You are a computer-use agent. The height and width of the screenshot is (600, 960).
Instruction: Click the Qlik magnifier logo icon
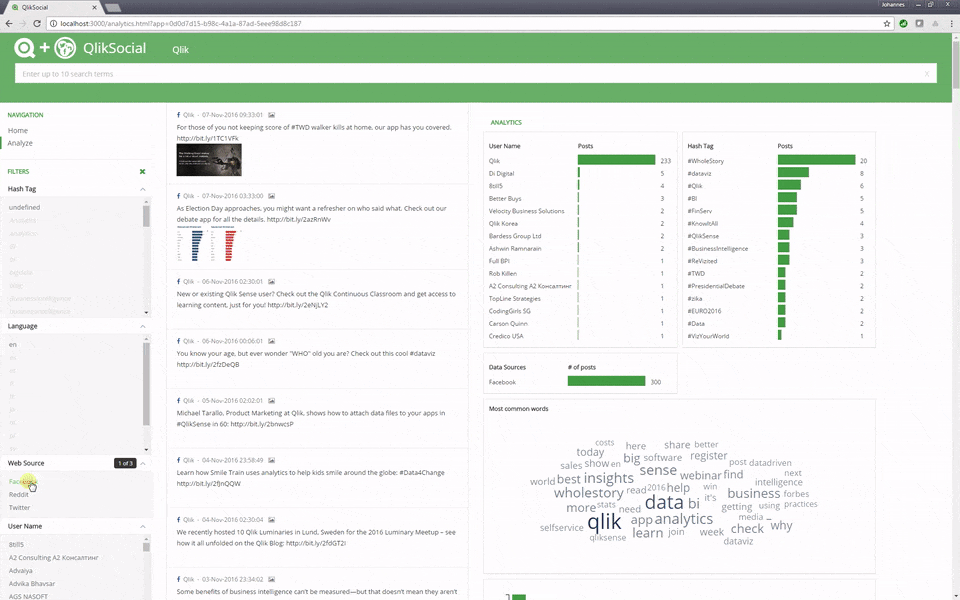click(24, 48)
